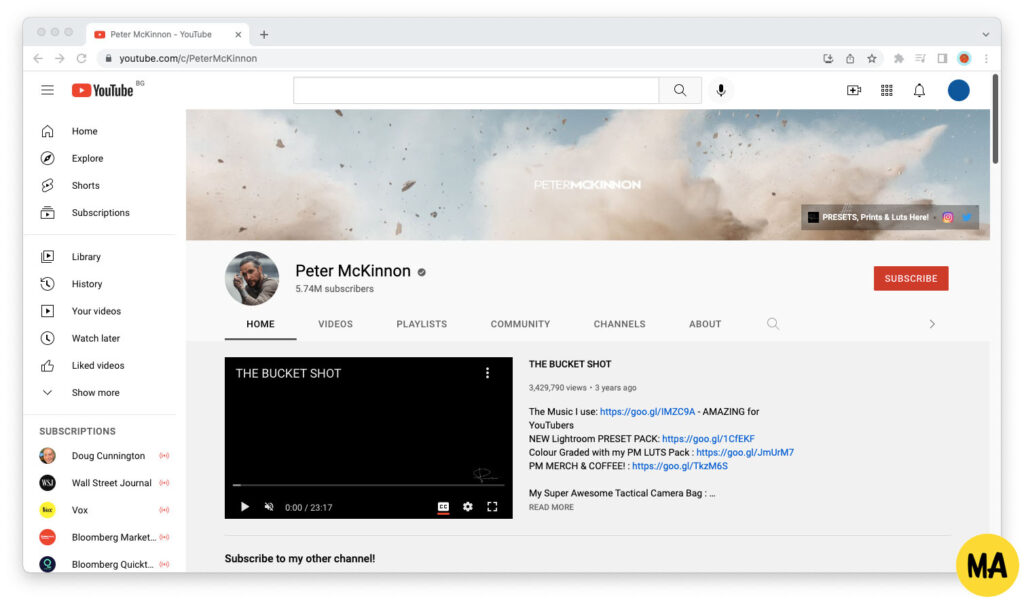Open the notifications bell
Screen dimensions: 1024x601
(x=919, y=90)
